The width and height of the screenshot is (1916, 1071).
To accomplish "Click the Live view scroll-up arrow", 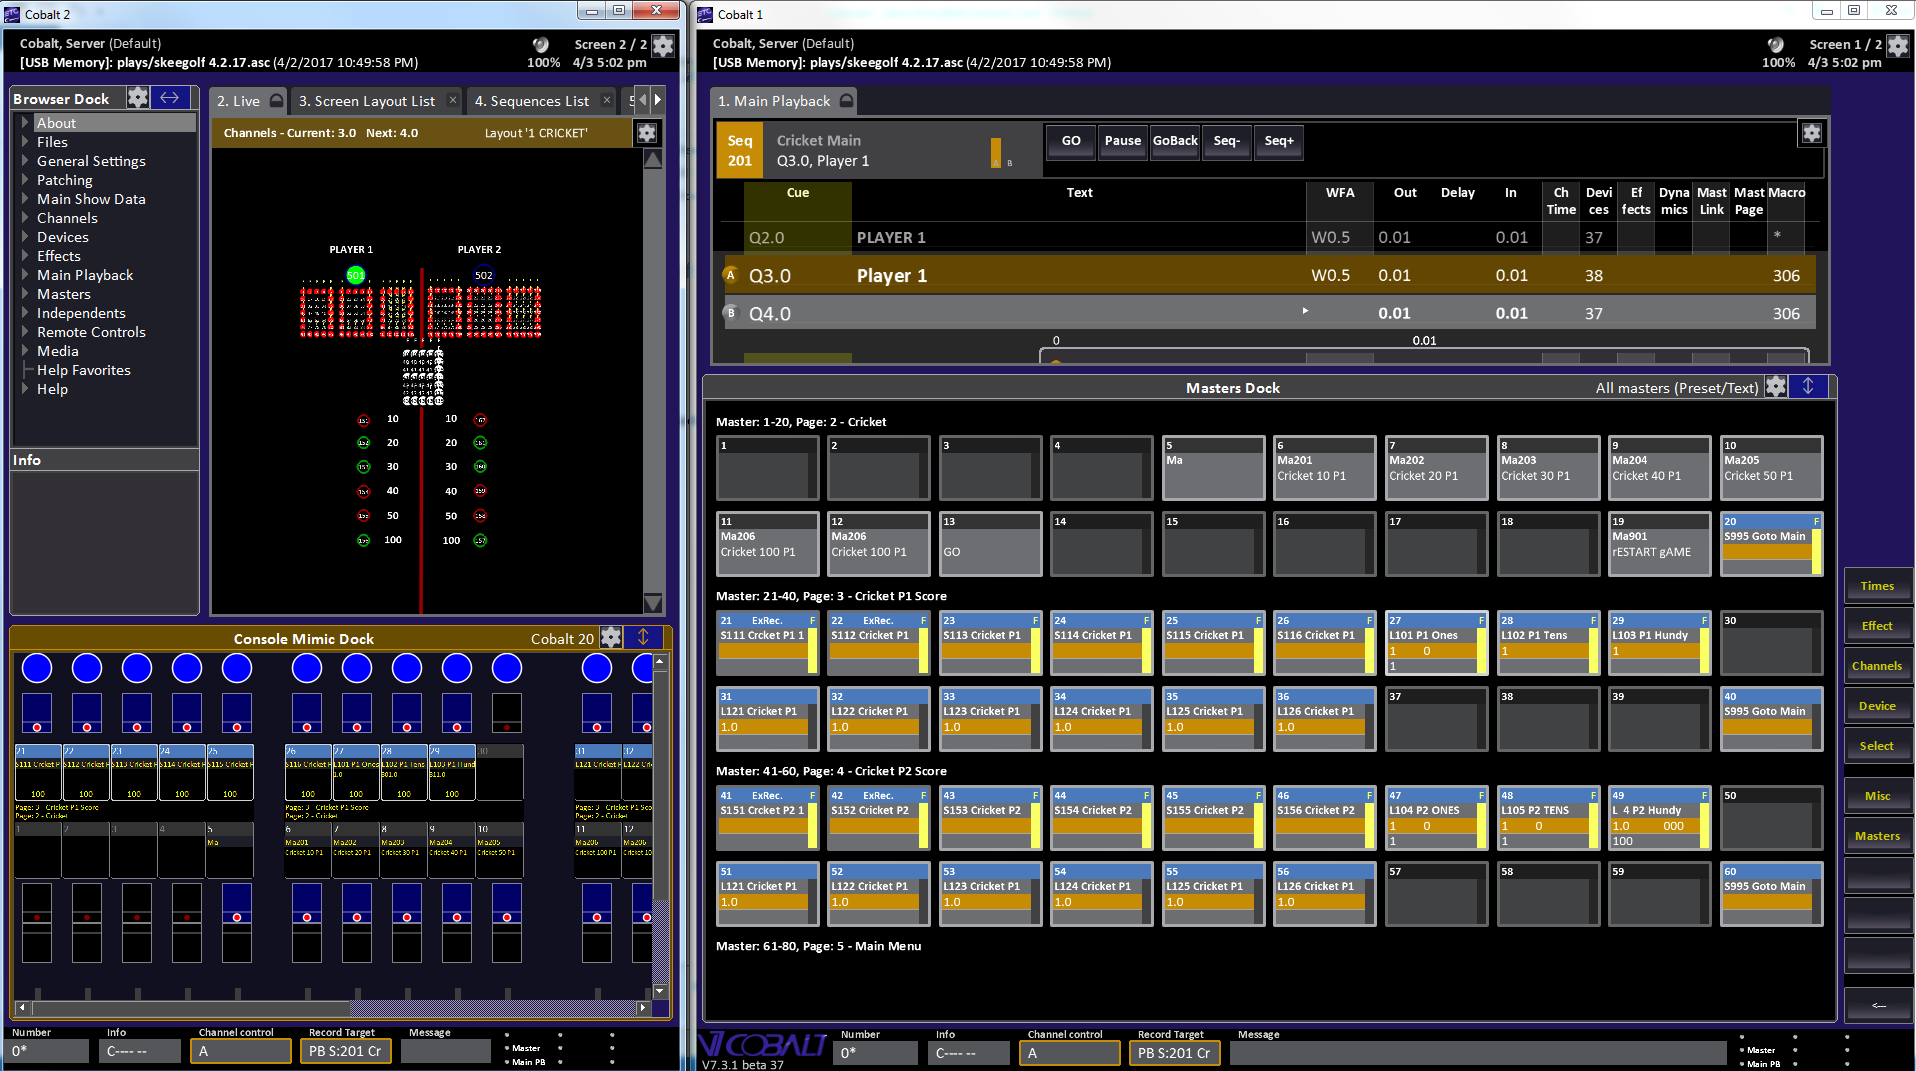I will tap(653, 159).
